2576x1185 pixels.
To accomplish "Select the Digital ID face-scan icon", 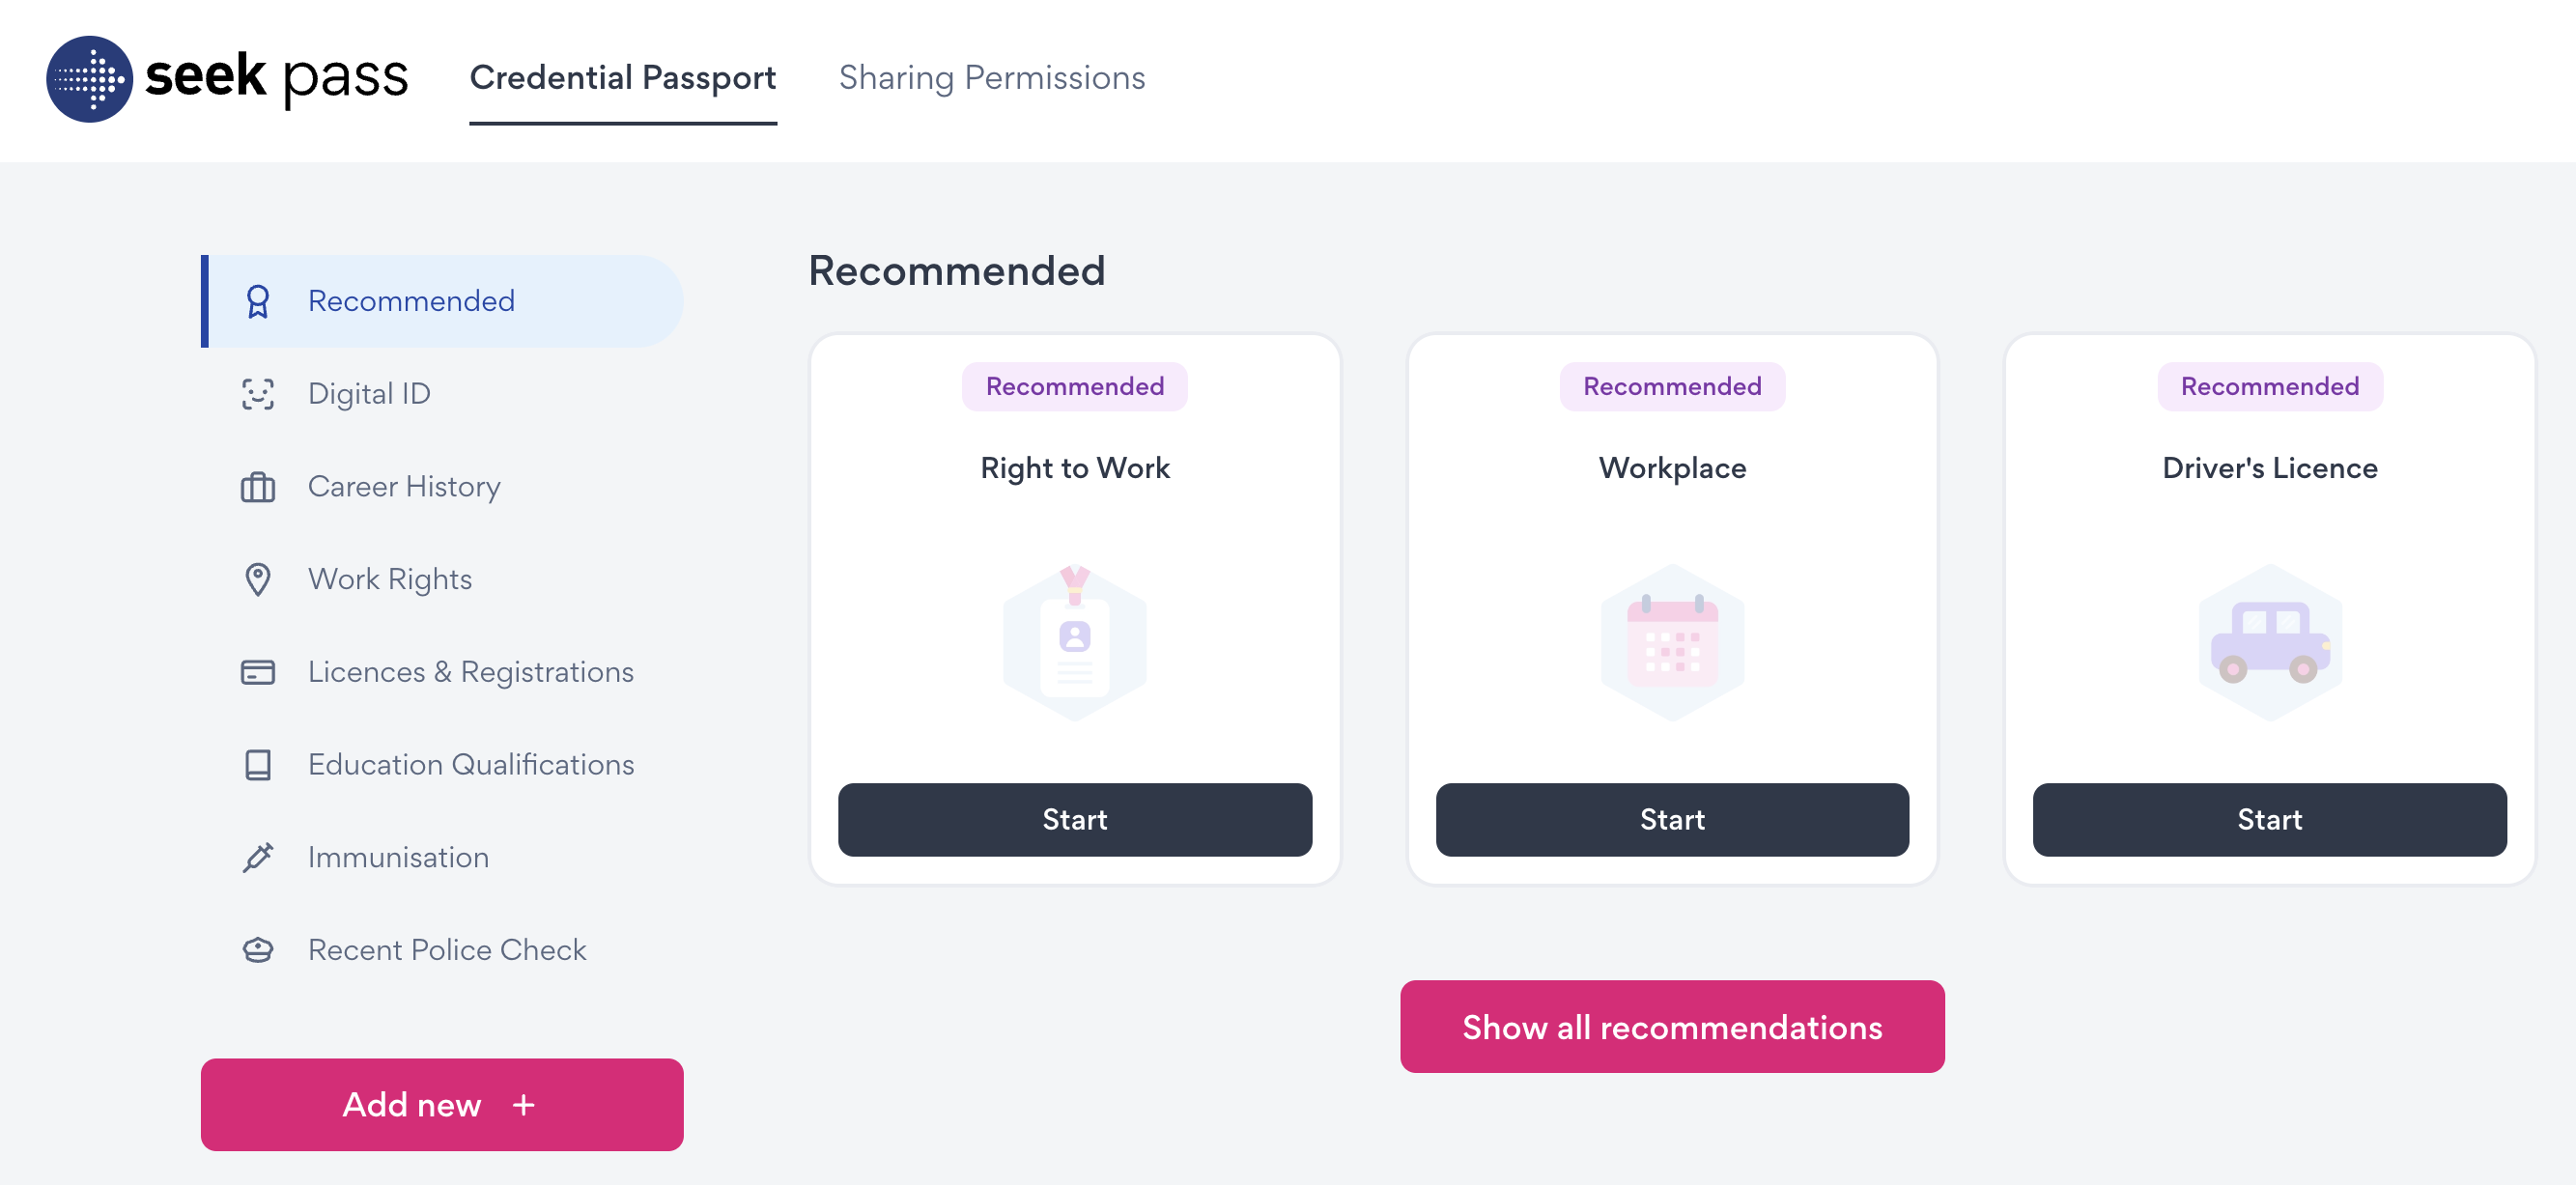I will [x=258, y=393].
